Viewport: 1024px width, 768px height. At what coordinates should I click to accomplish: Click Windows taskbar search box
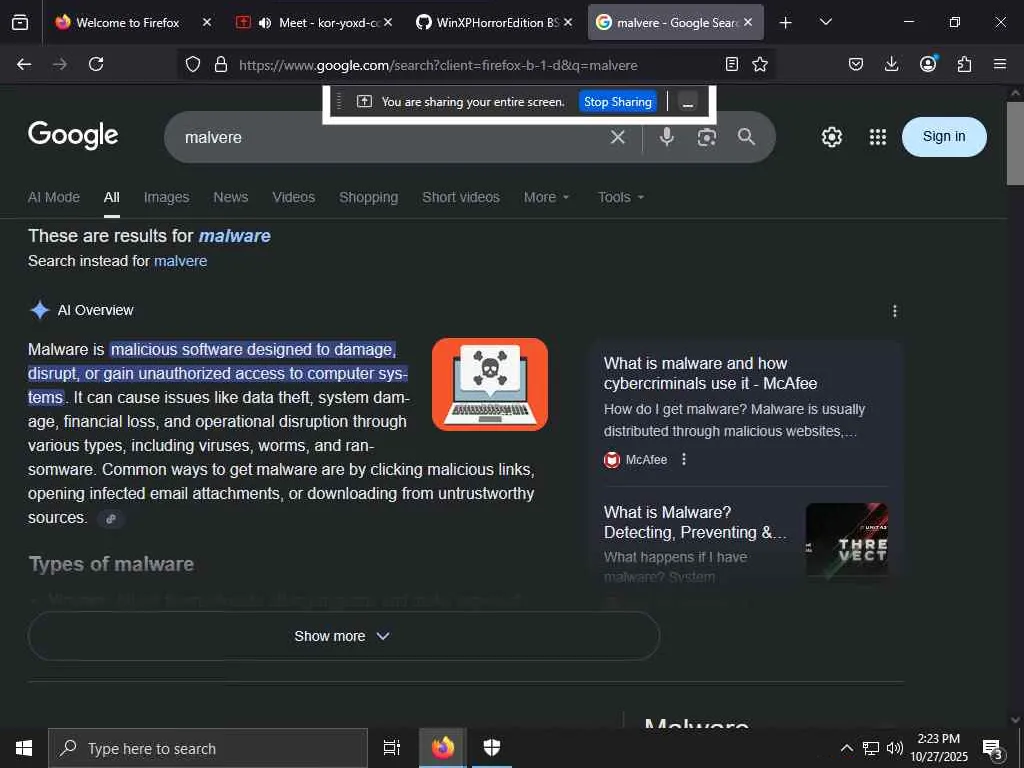point(208,748)
